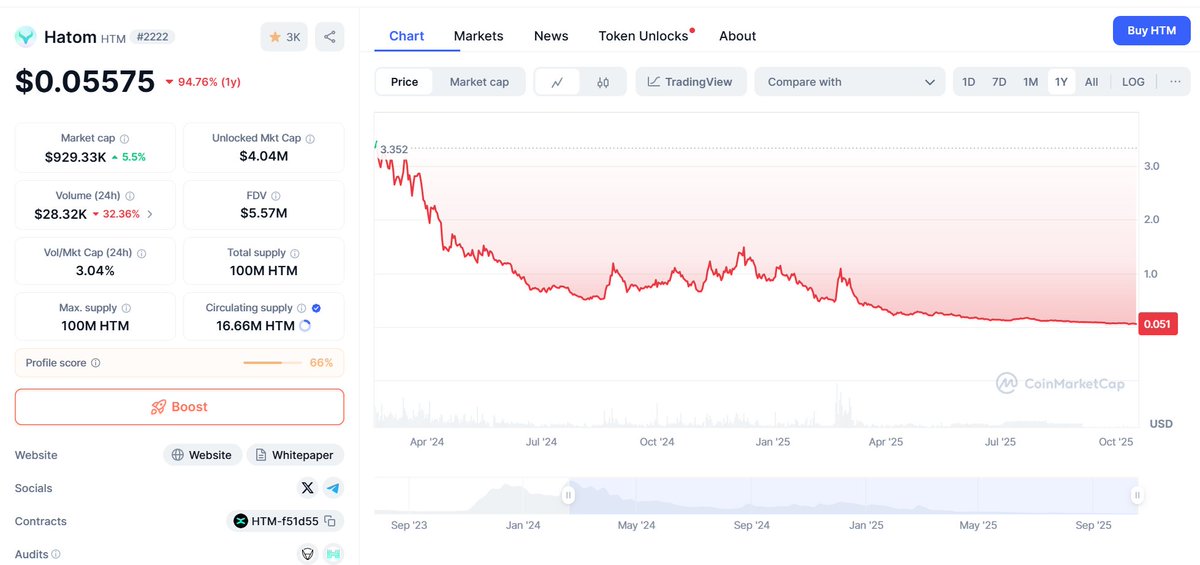The height and width of the screenshot is (565, 1200).
Task: Grab the right range slider handle
Action: [1137, 495]
